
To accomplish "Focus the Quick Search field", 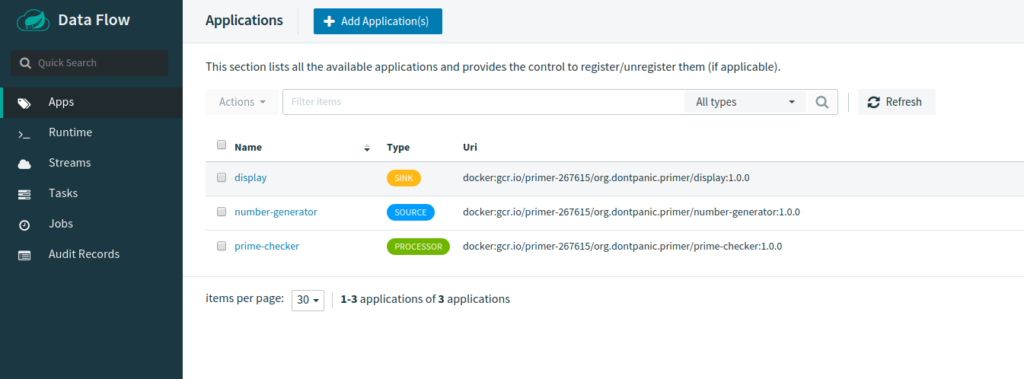I will pyautogui.click(x=89, y=63).
